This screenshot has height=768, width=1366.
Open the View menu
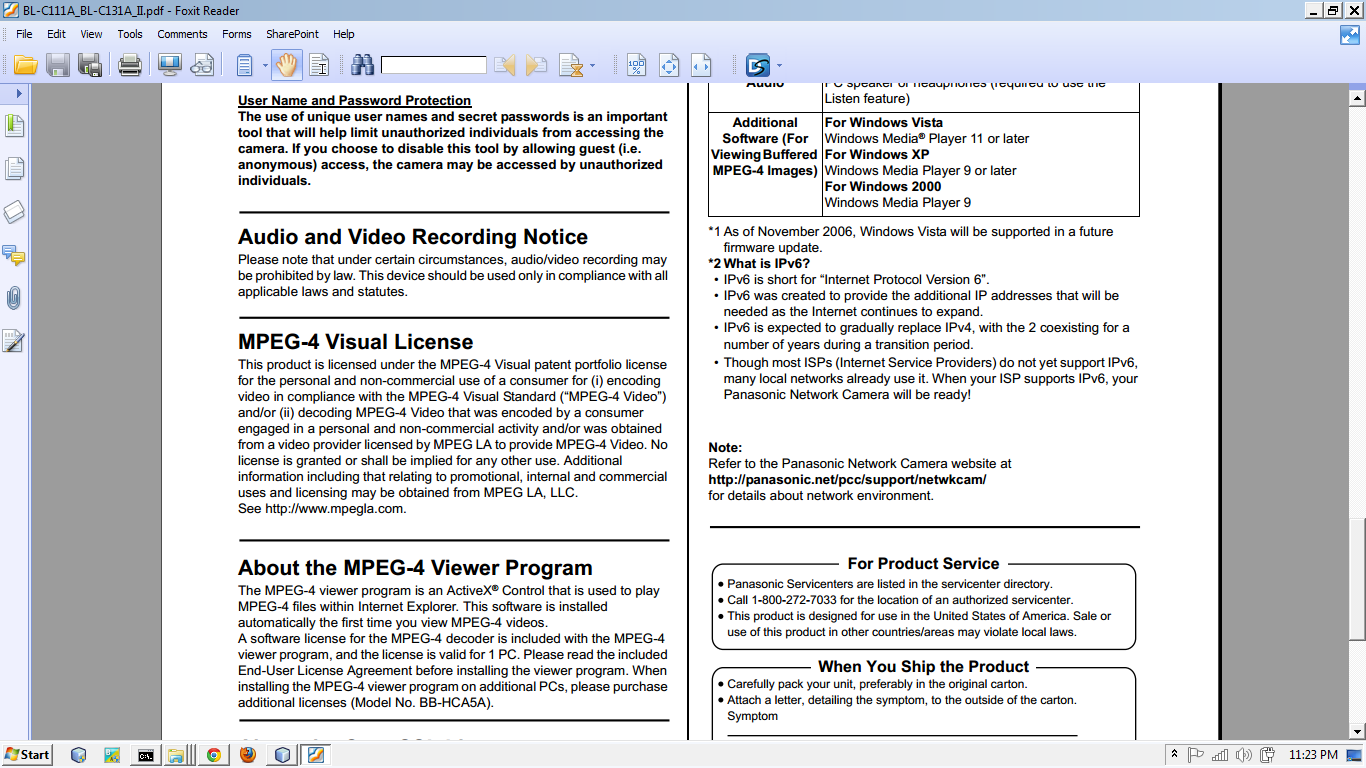click(91, 34)
